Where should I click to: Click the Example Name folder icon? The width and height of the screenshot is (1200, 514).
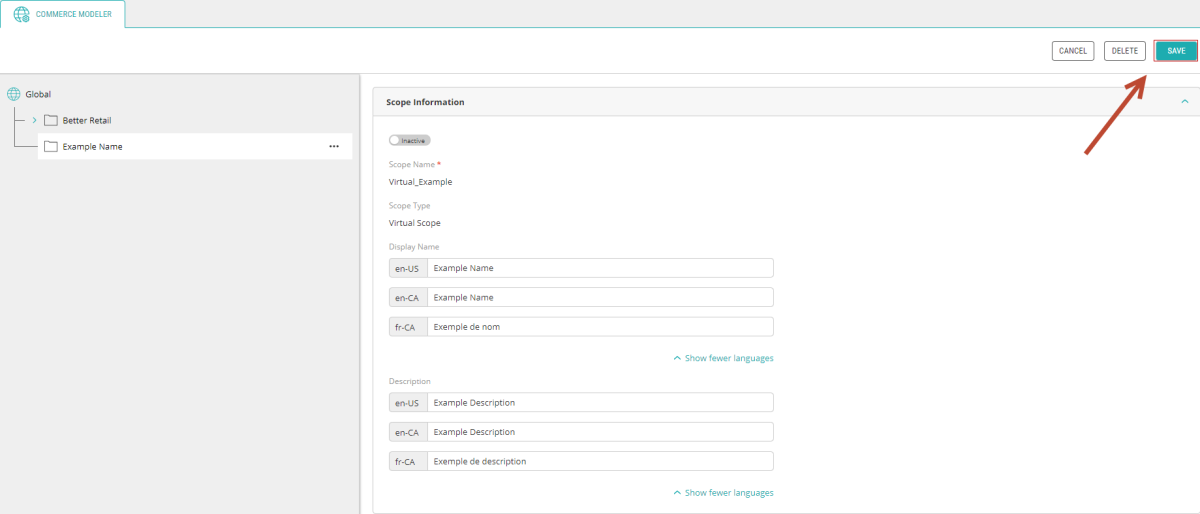click(51, 146)
